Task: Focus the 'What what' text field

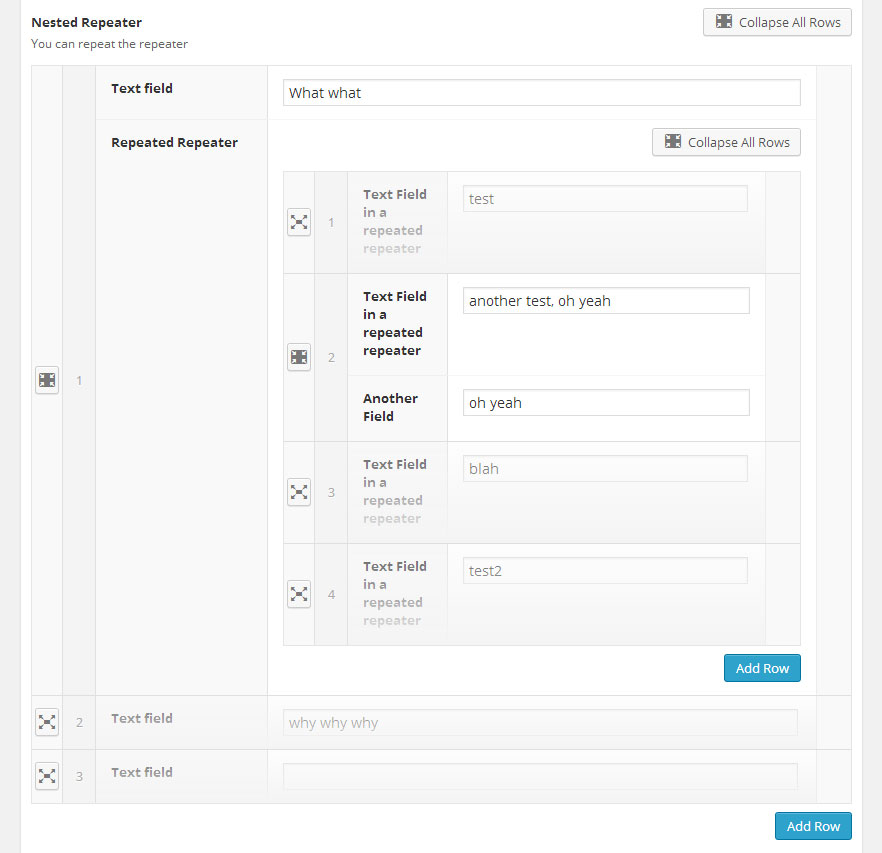Action: point(542,92)
